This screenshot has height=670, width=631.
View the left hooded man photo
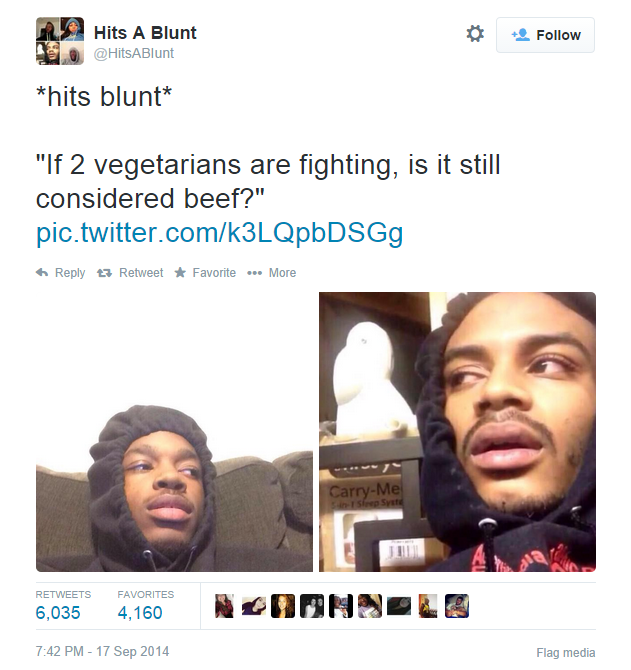tap(174, 432)
